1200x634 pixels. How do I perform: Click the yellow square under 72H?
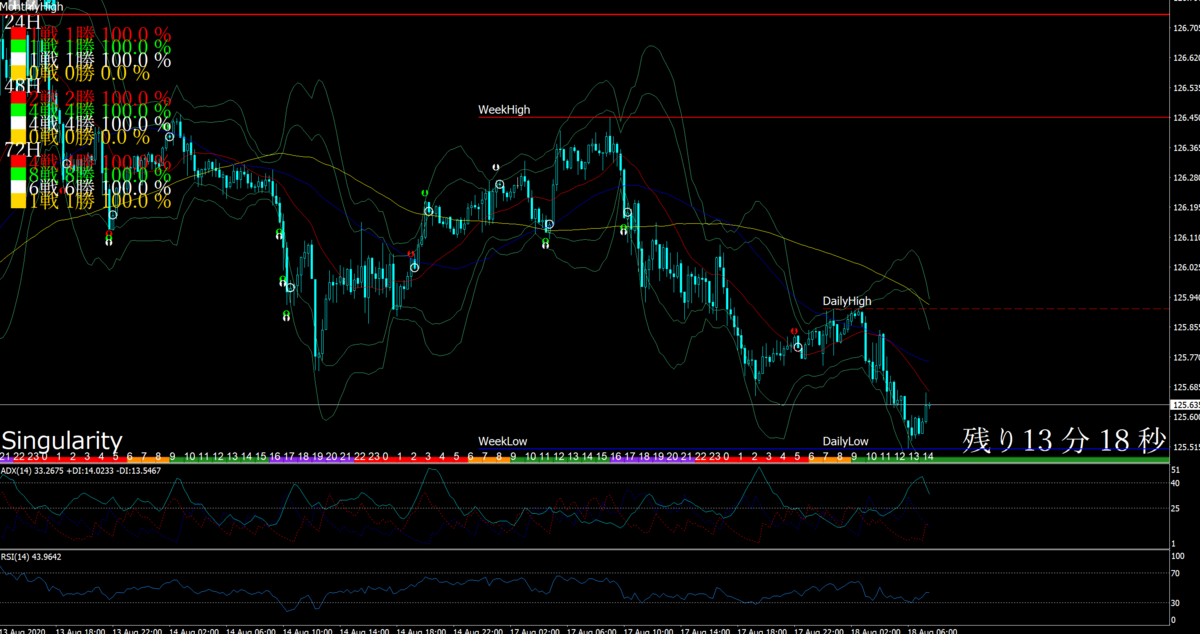point(19,201)
